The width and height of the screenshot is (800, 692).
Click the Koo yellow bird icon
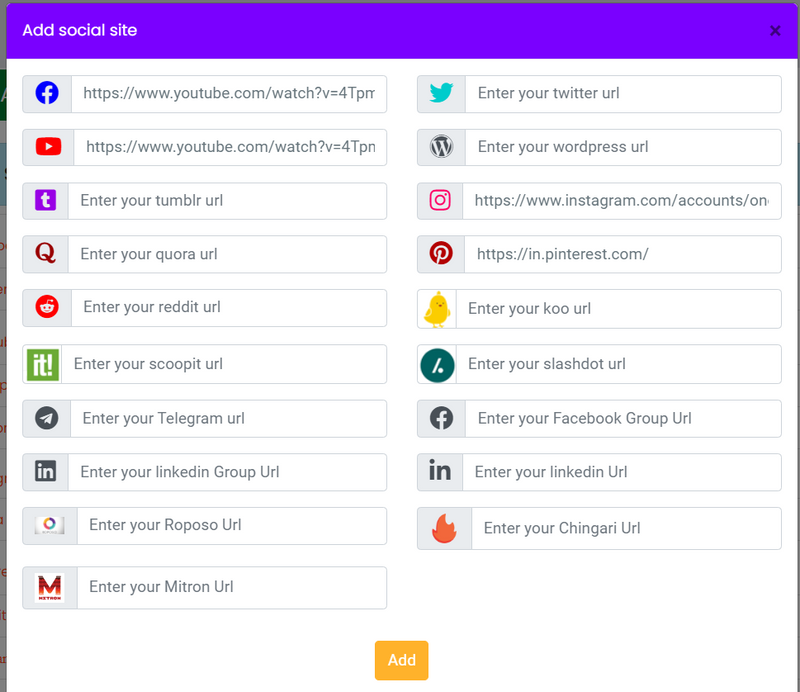coord(437,309)
